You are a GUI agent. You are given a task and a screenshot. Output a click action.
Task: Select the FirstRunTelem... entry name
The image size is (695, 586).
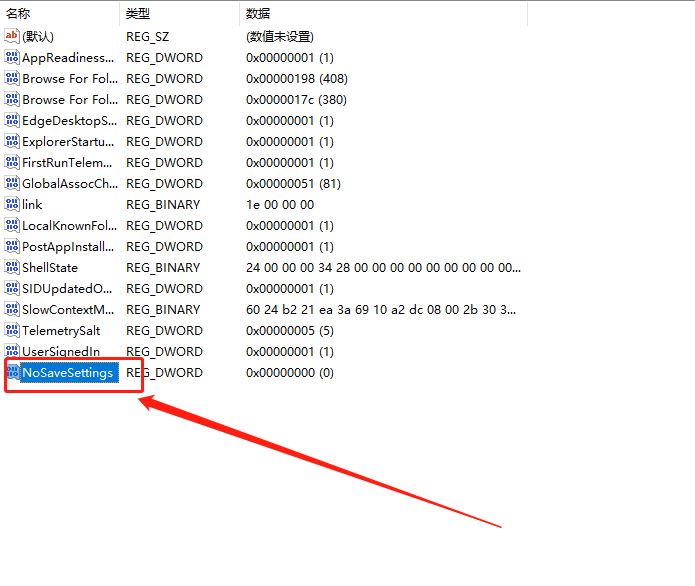pyautogui.click(x=67, y=163)
